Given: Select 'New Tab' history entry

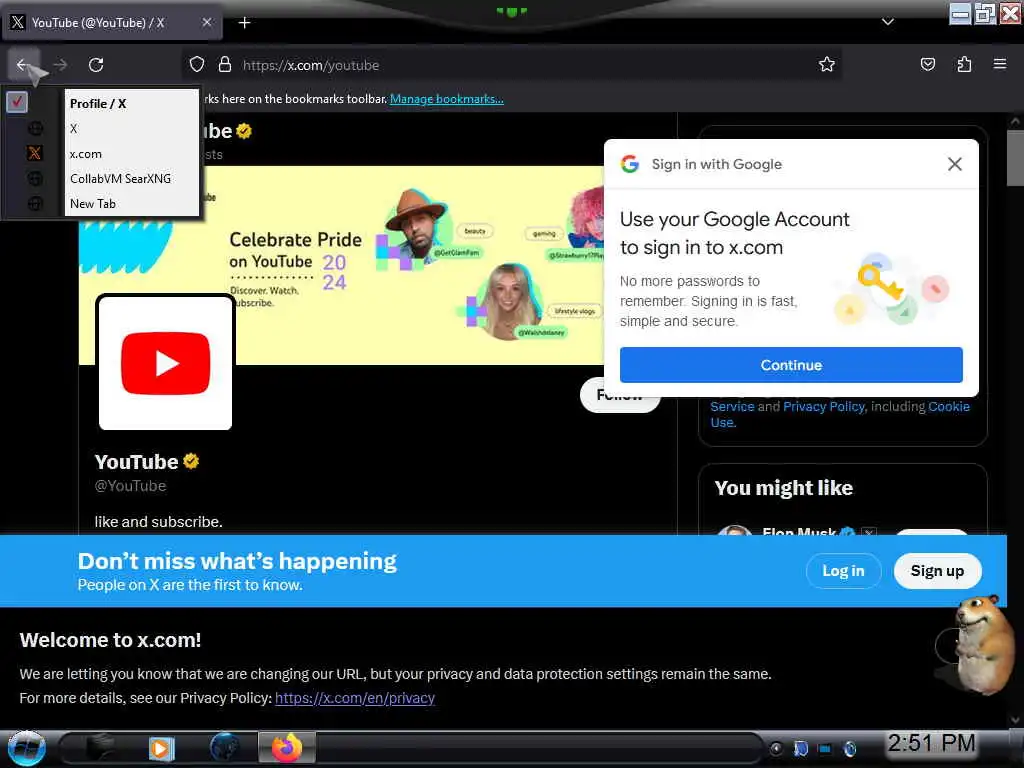Looking at the screenshot, I should [131, 204].
